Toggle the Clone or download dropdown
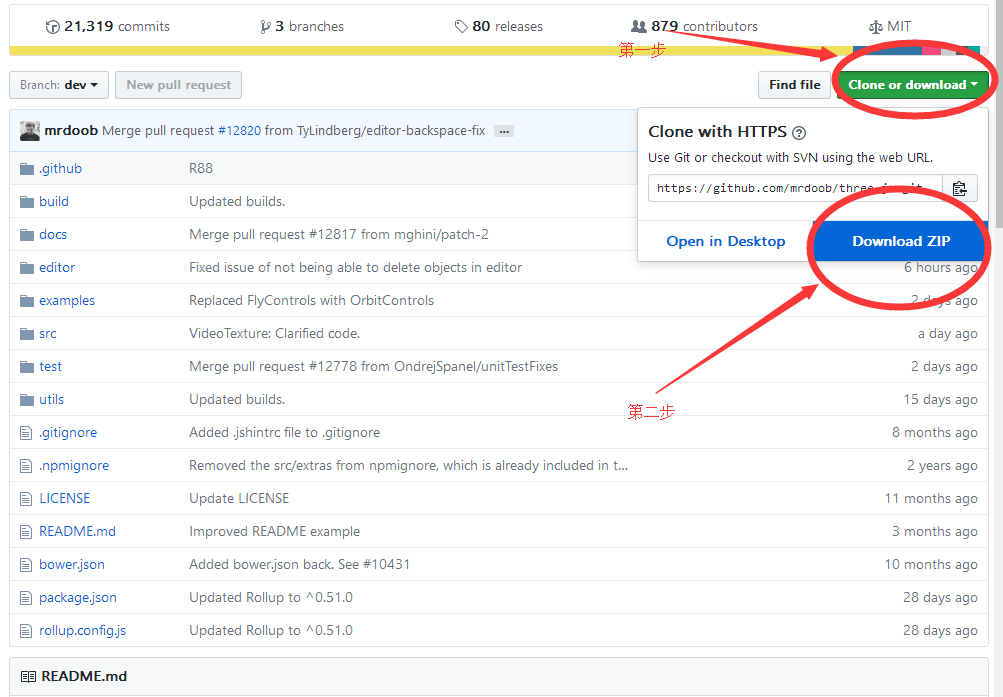The width and height of the screenshot is (1003, 697). [913, 85]
